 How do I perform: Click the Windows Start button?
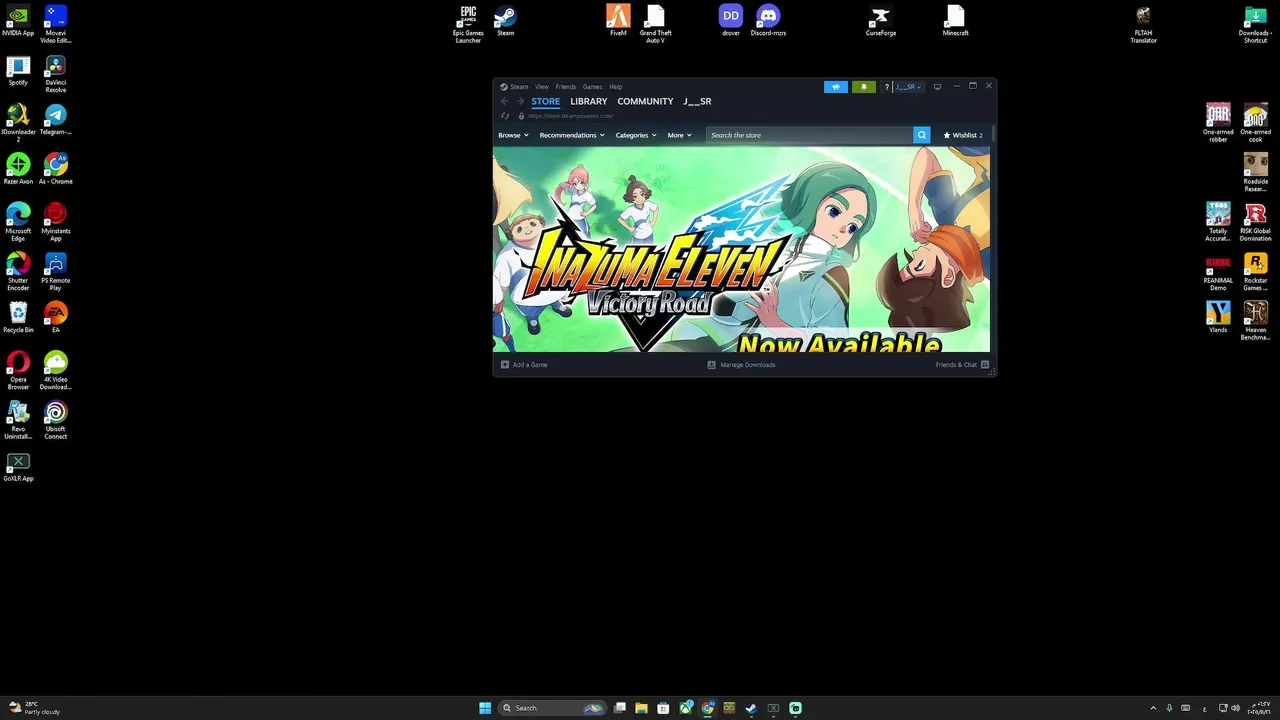tap(485, 708)
